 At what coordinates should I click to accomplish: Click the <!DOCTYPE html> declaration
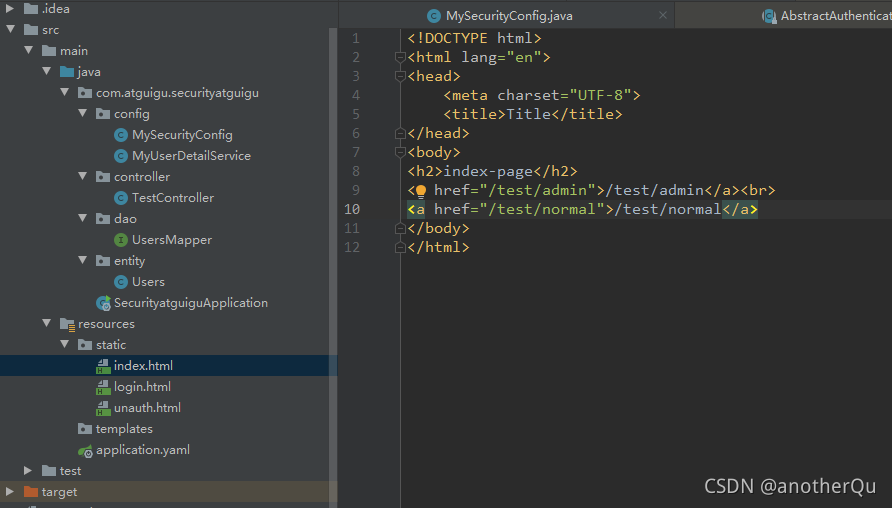coord(474,38)
